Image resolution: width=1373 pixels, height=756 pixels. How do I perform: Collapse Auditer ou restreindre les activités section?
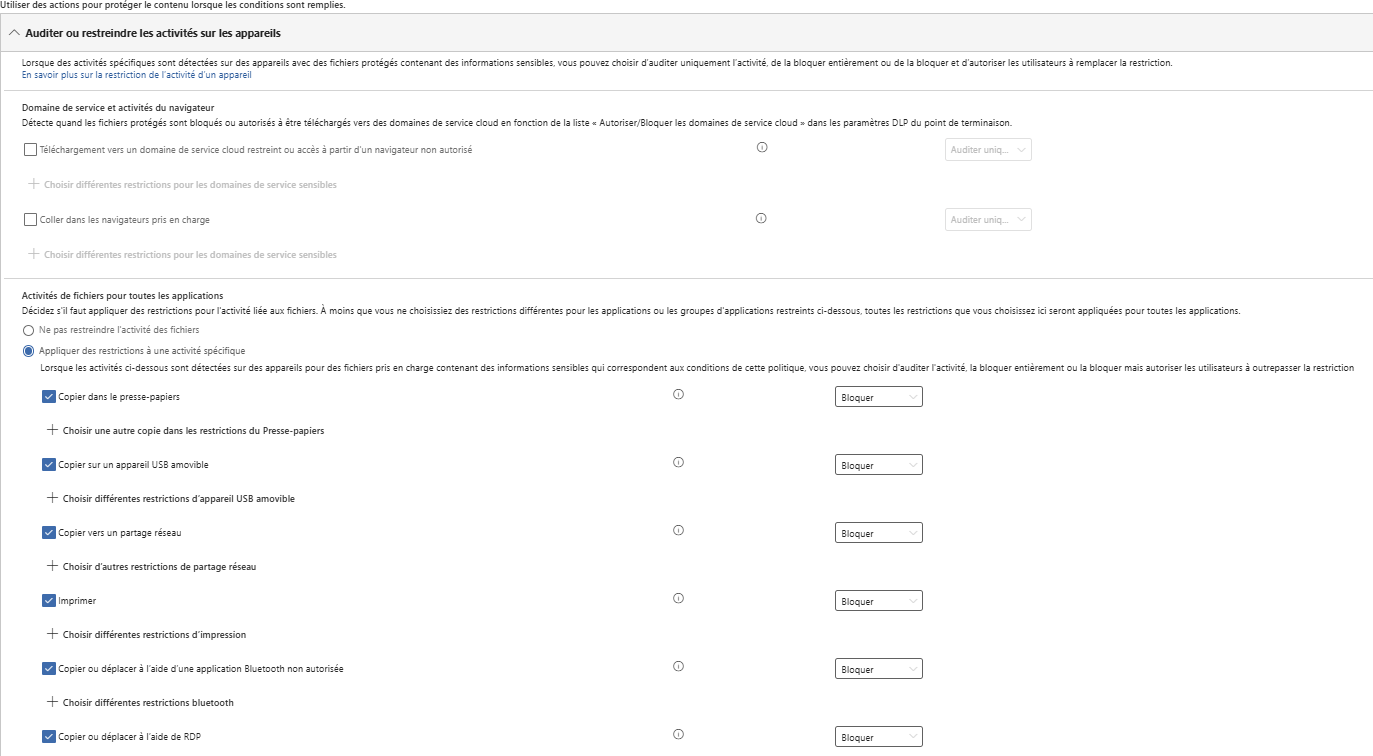[x=14, y=33]
